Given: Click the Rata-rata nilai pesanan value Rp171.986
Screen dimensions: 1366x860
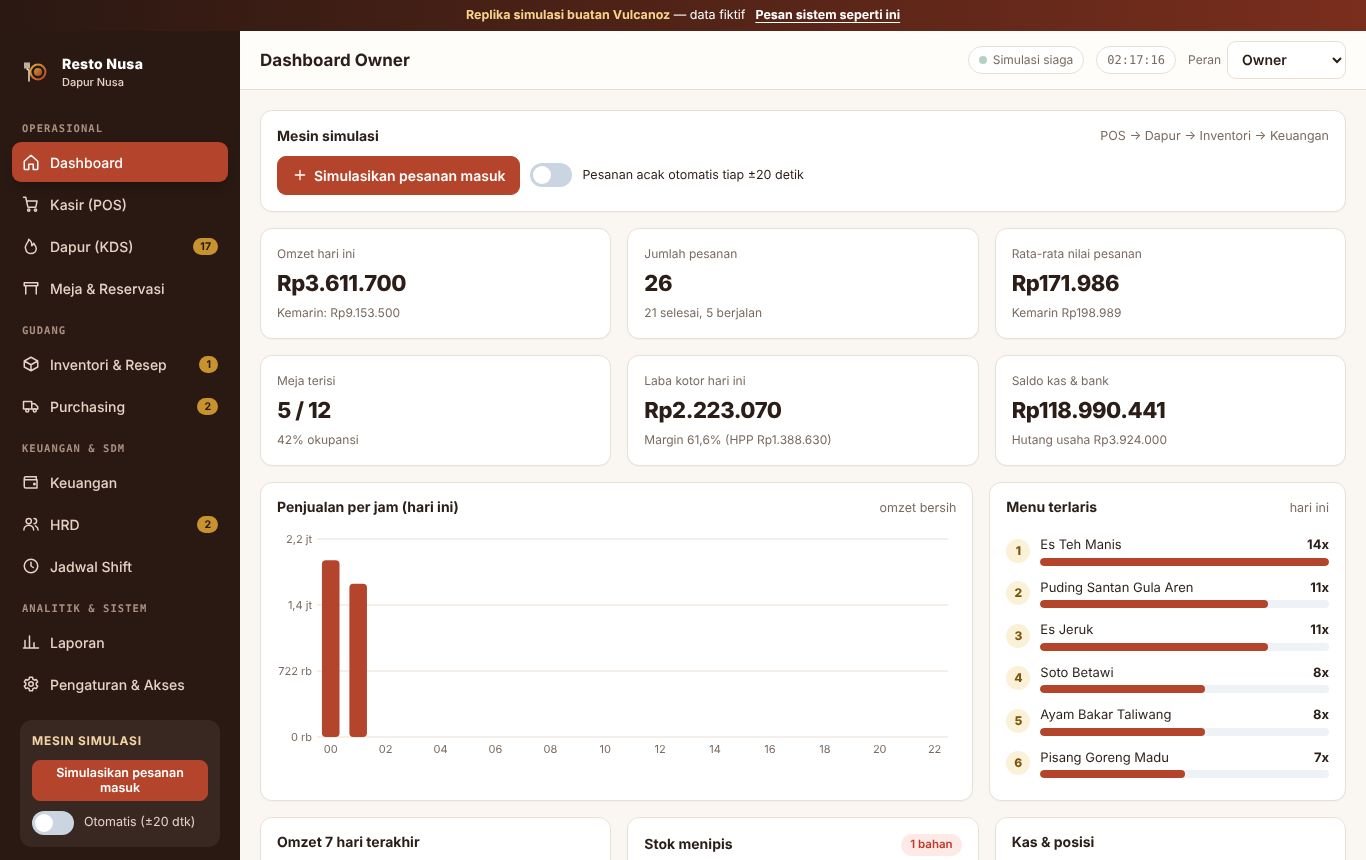Looking at the screenshot, I should [x=1065, y=283].
